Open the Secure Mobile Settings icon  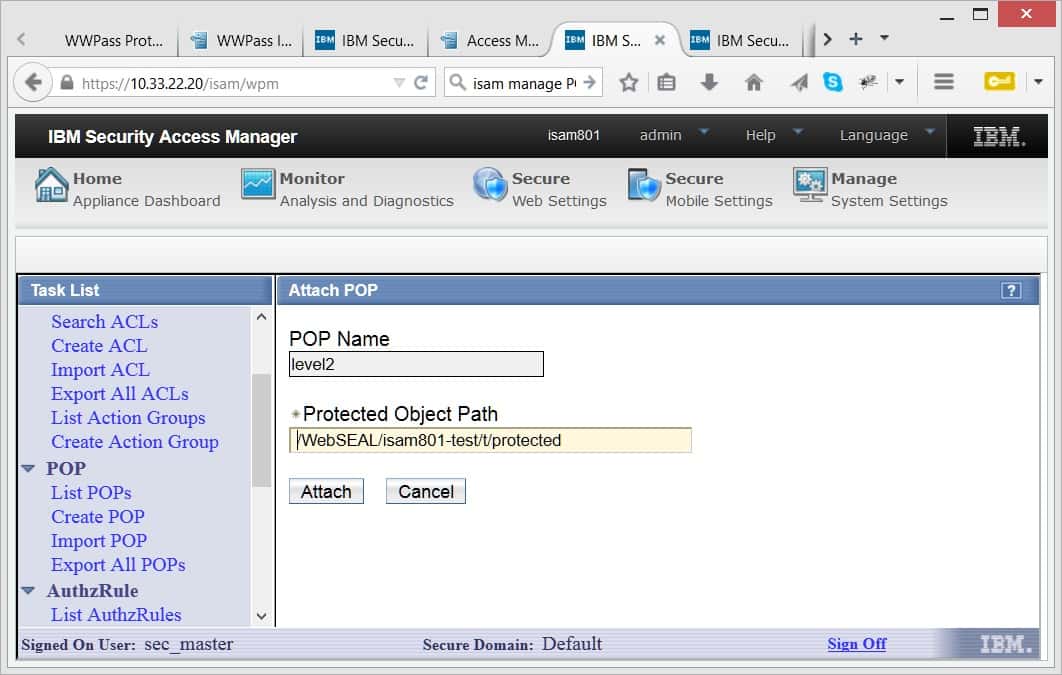pyautogui.click(x=644, y=186)
